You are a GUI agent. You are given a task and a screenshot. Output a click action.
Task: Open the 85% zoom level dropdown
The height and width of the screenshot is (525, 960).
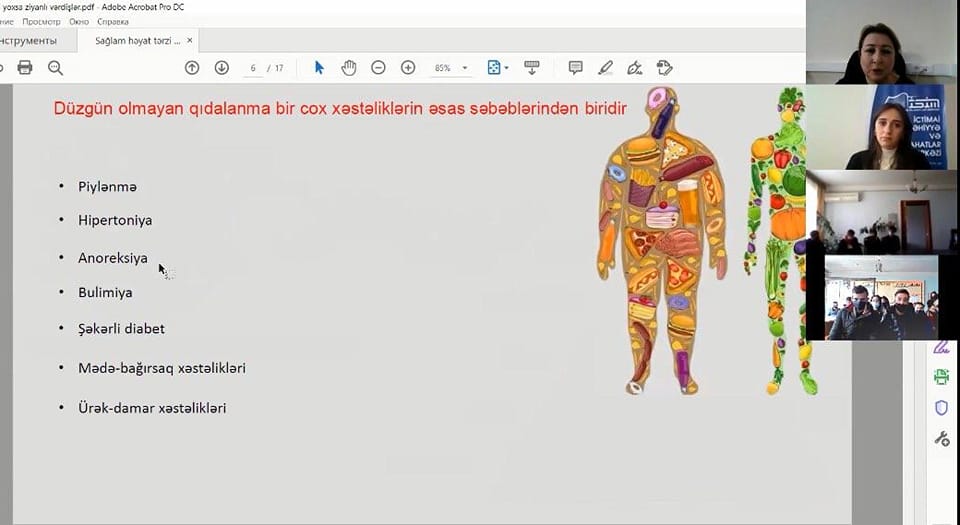(x=465, y=68)
